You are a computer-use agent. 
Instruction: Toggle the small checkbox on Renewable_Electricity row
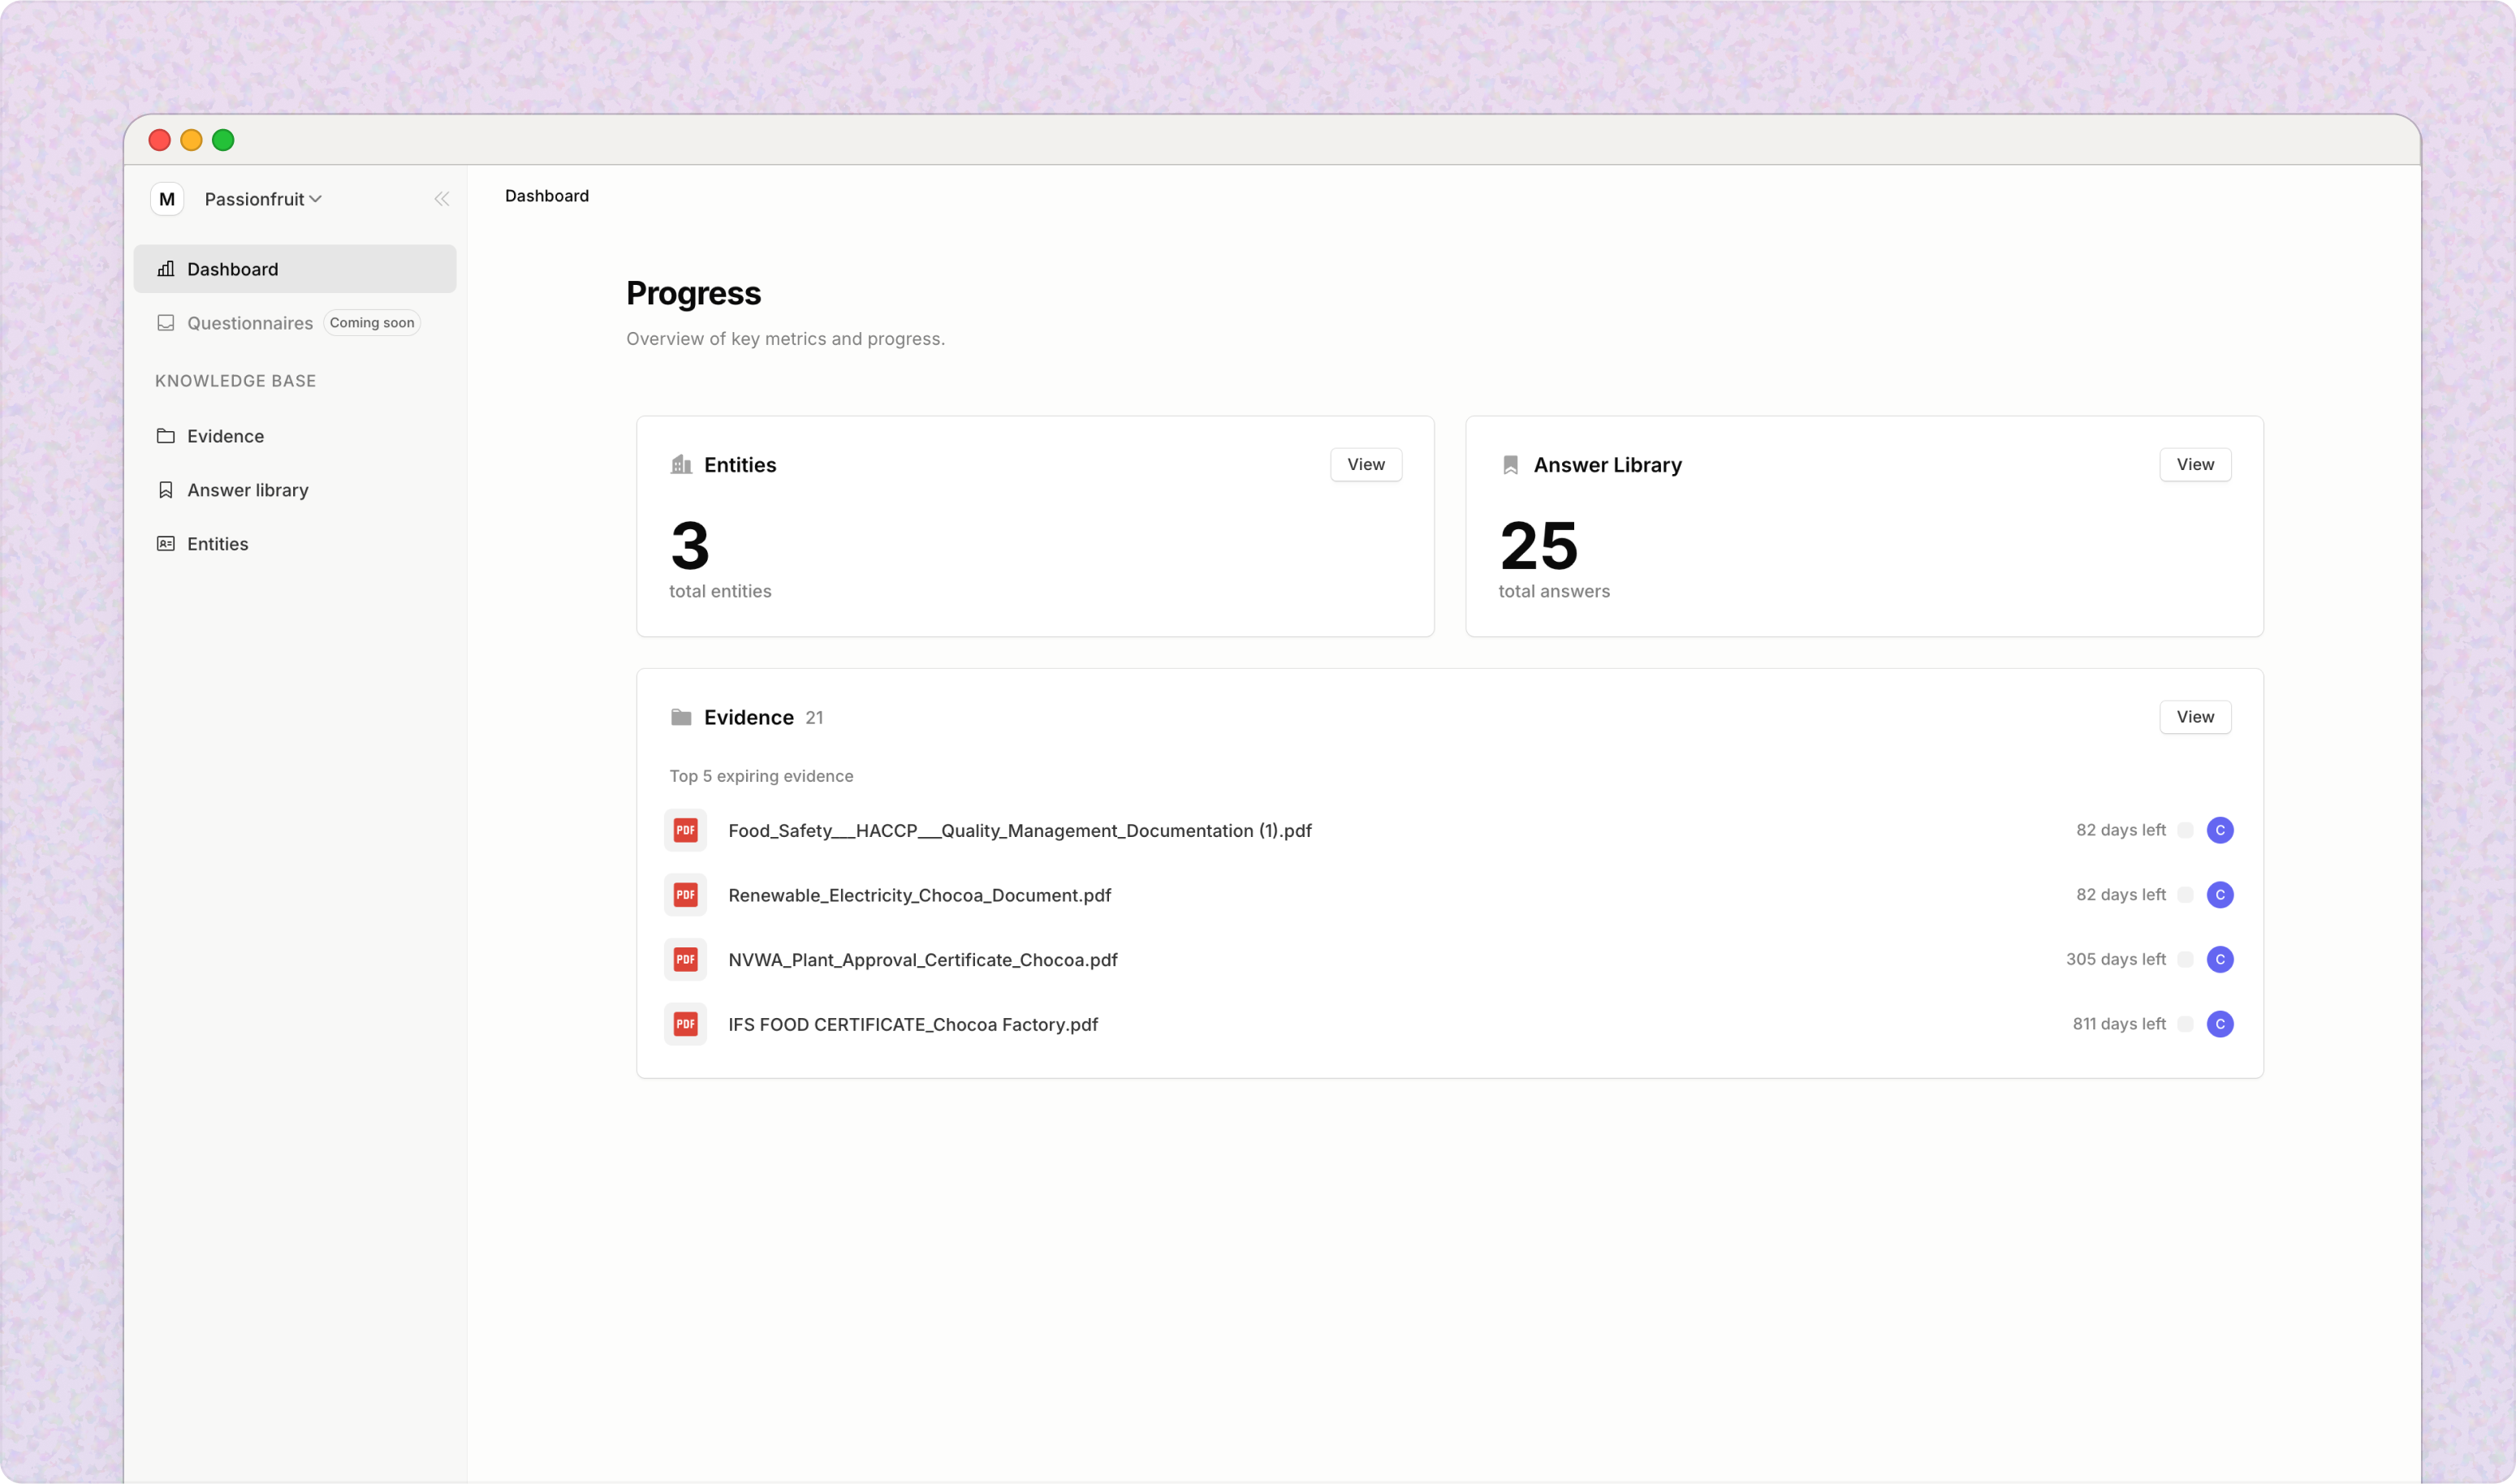coord(2185,895)
